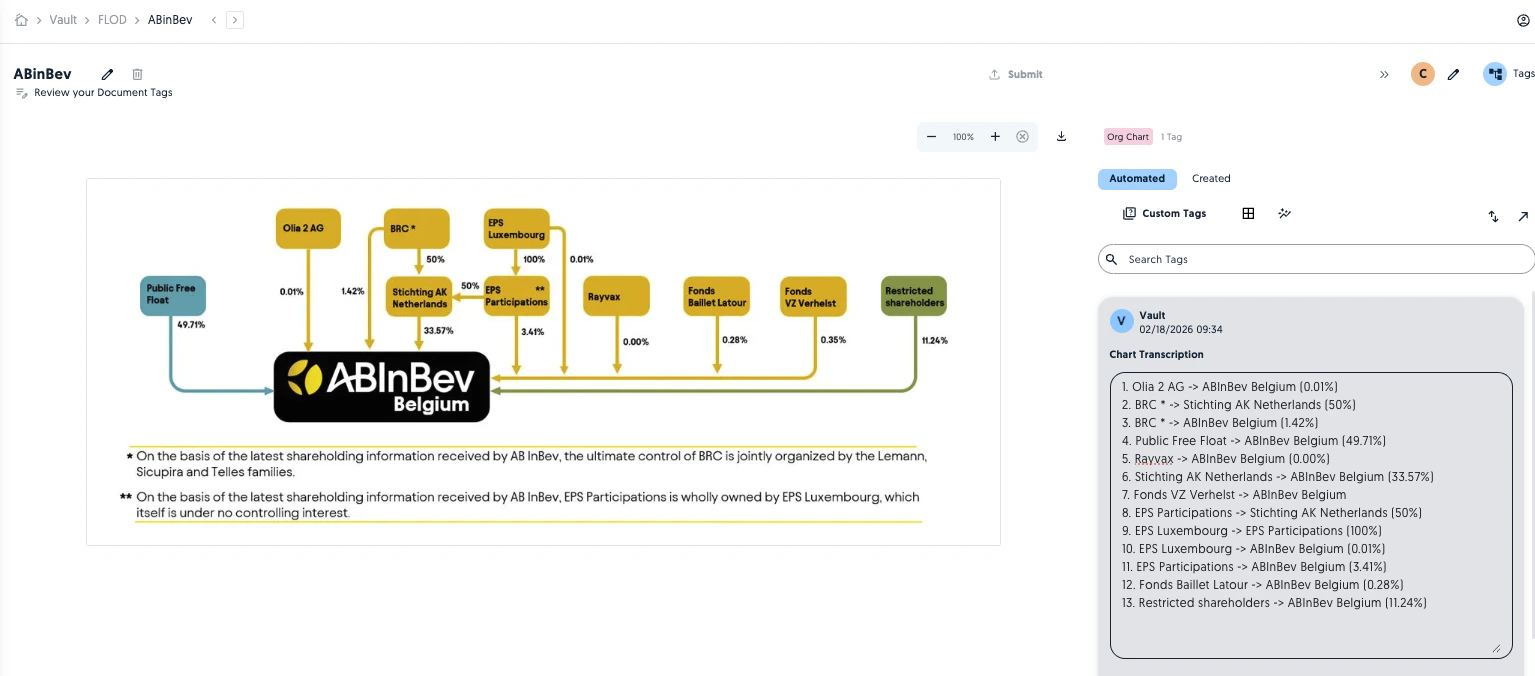Viewport: 1535px width, 676px height.
Task: Delete the ABinBev document with trash icon
Action: point(138,74)
